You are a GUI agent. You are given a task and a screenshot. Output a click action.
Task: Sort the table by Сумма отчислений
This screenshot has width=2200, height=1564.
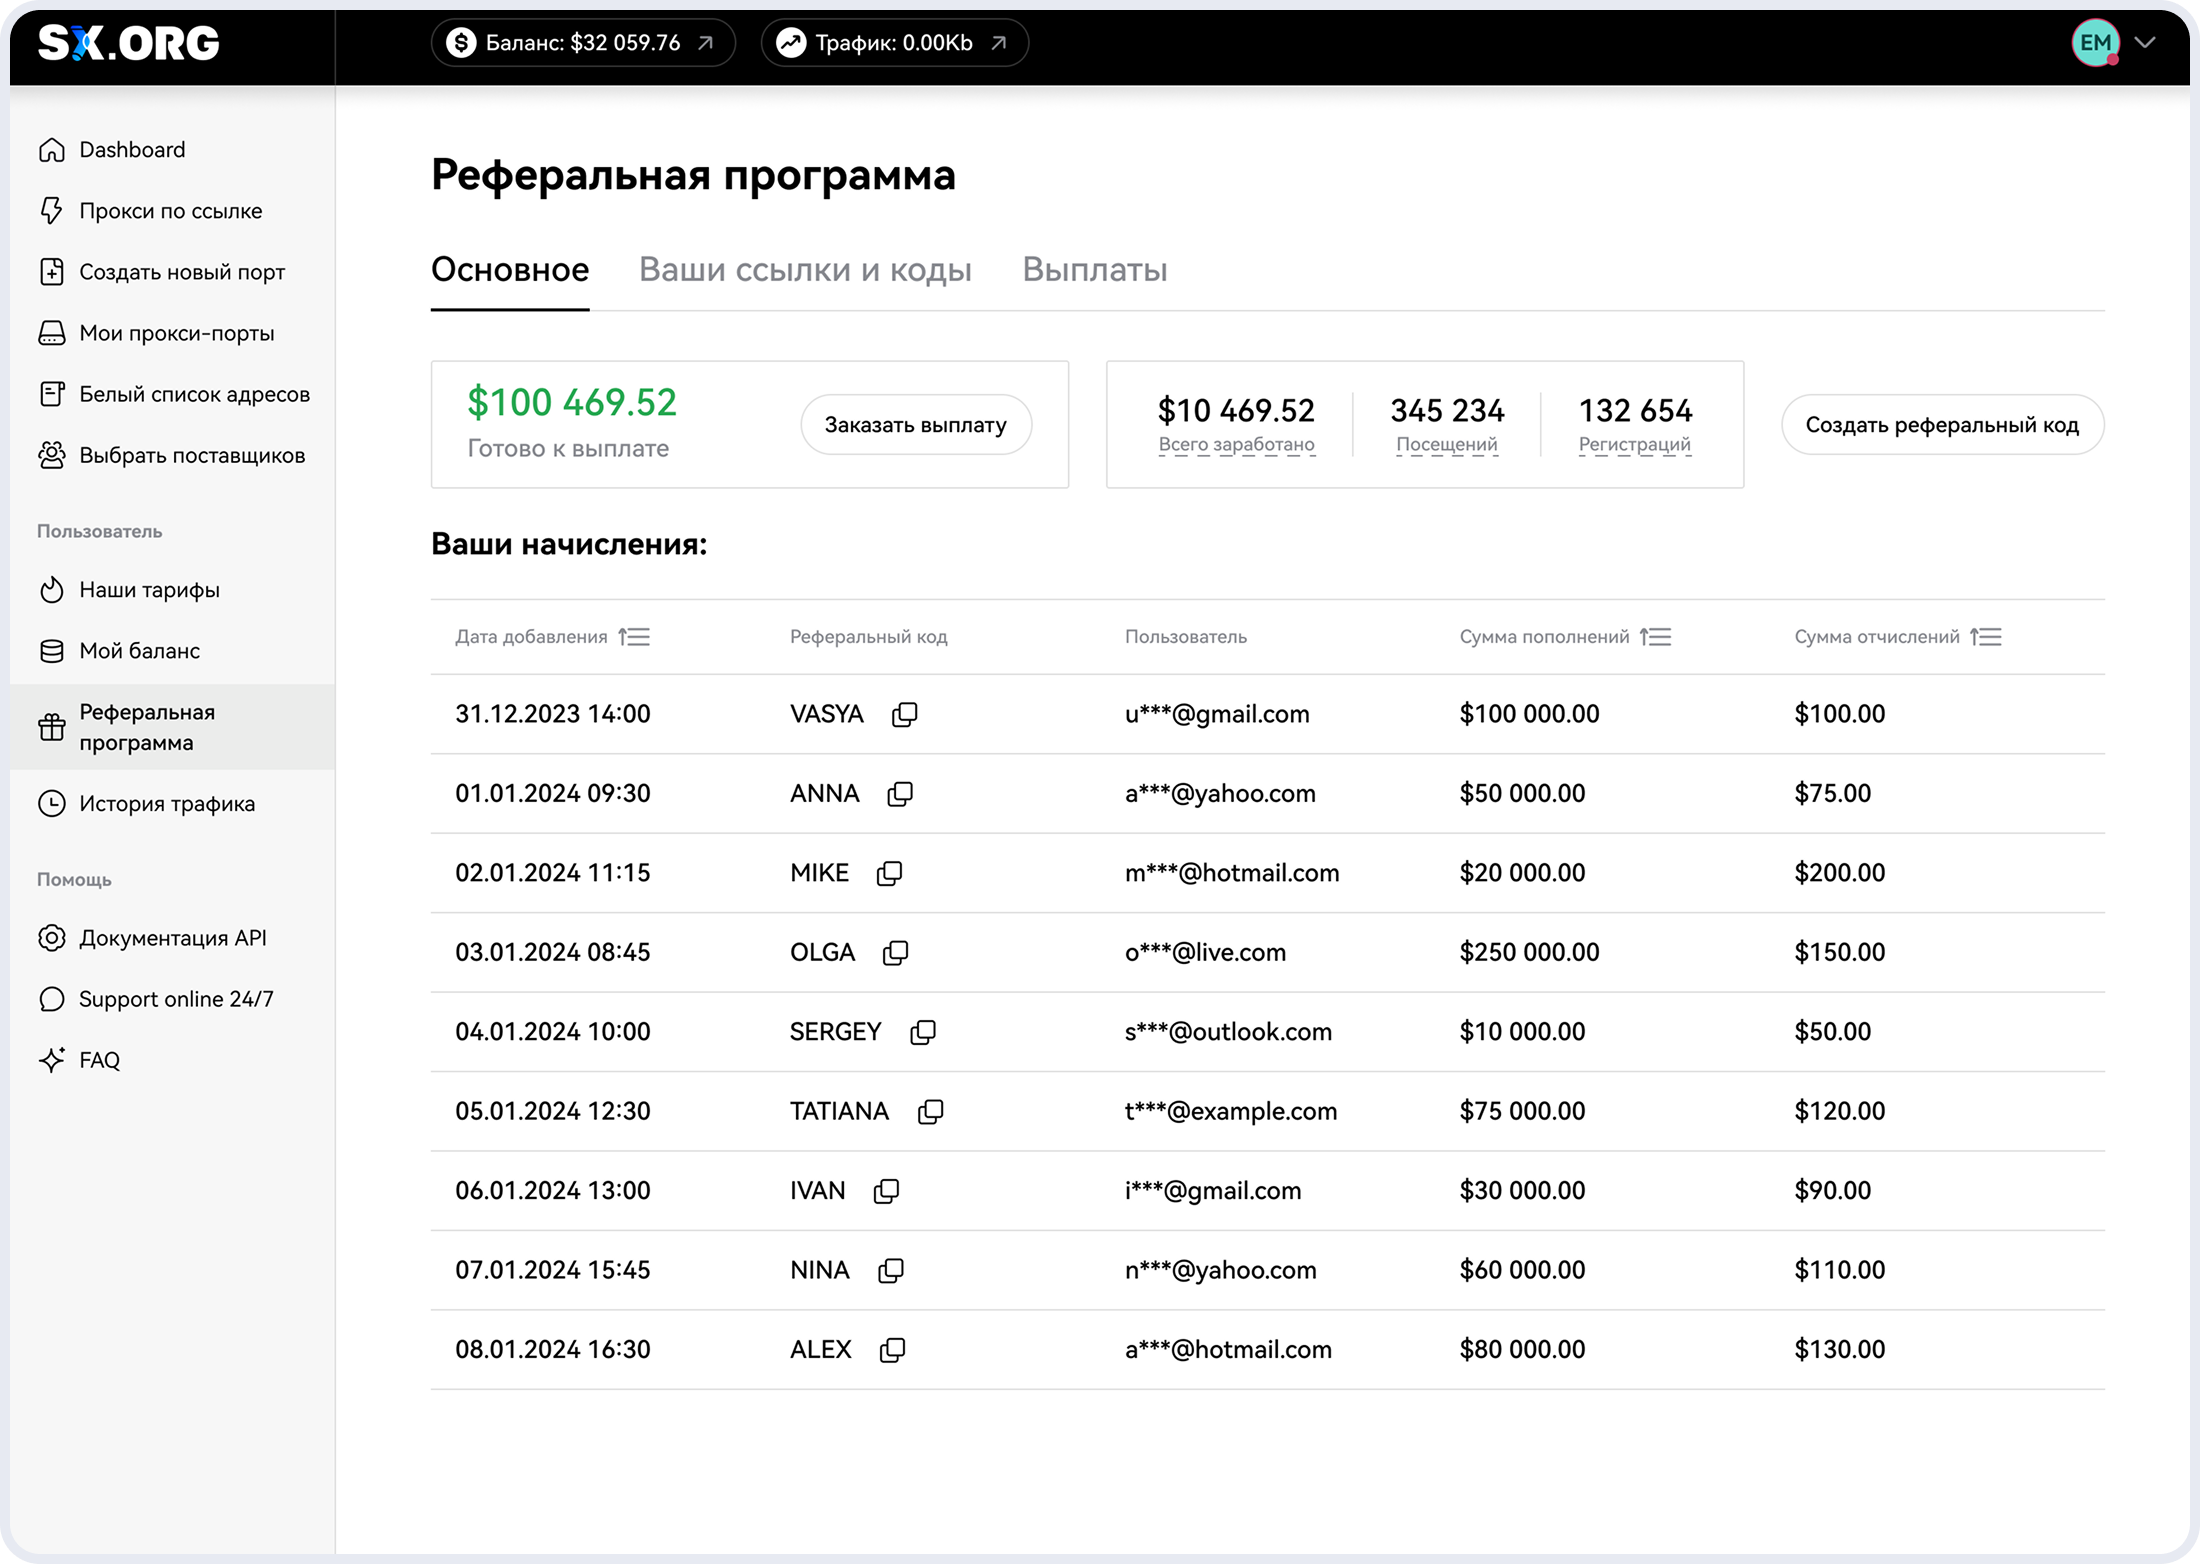click(x=1986, y=637)
